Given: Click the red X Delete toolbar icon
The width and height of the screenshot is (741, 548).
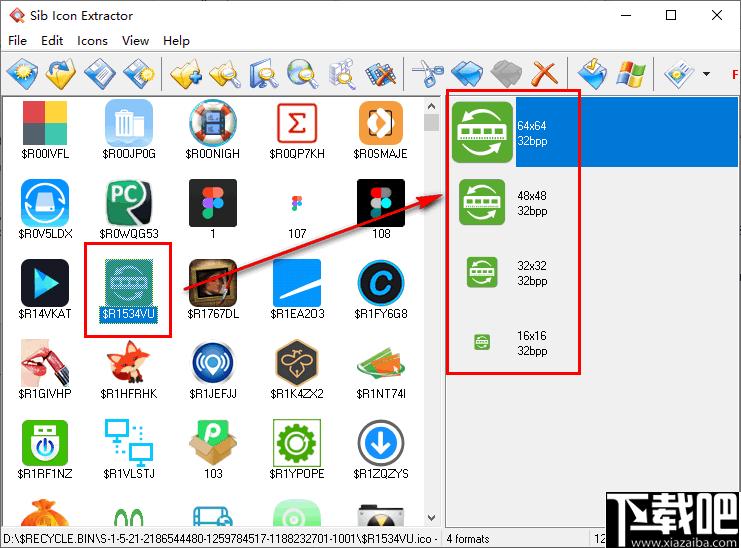Looking at the screenshot, I should coord(544,73).
